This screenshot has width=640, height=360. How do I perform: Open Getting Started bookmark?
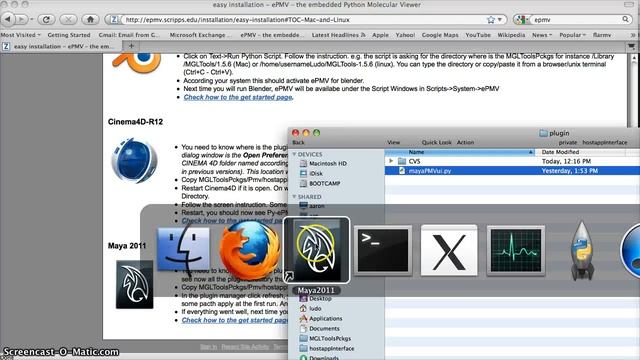69,35
